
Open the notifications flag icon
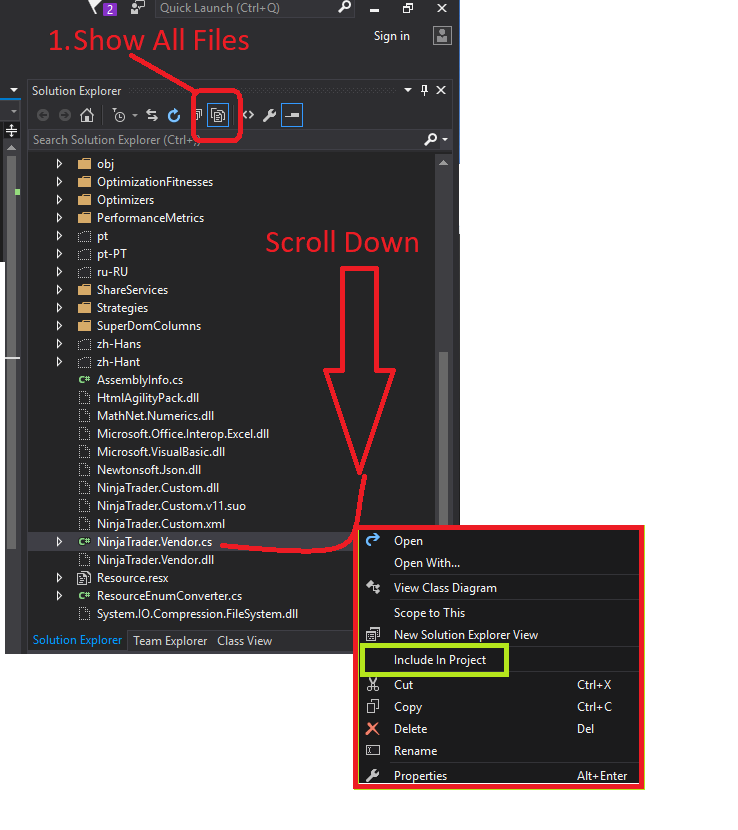[95, 7]
